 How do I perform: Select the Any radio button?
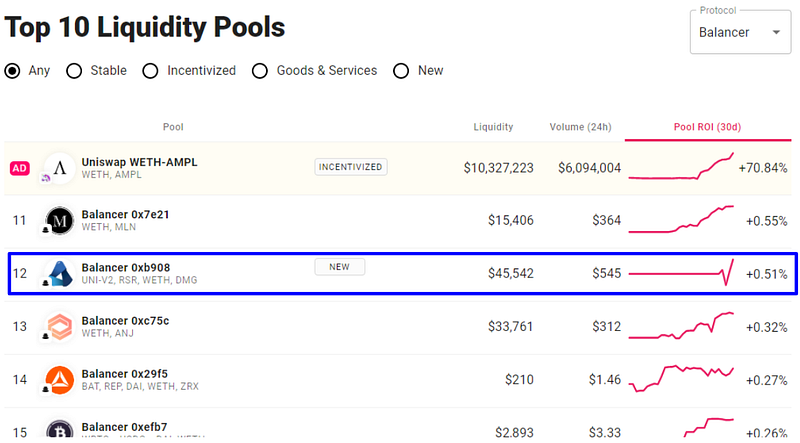[x=13, y=71]
